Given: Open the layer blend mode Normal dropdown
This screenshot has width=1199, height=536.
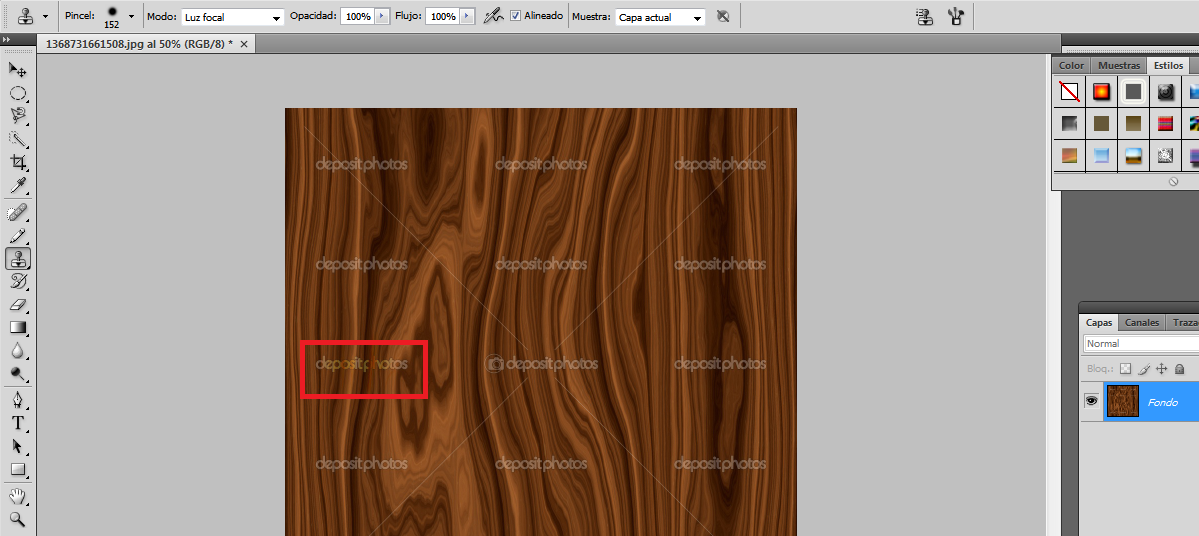Looking at the screenshot, I should coord(1141,343).
